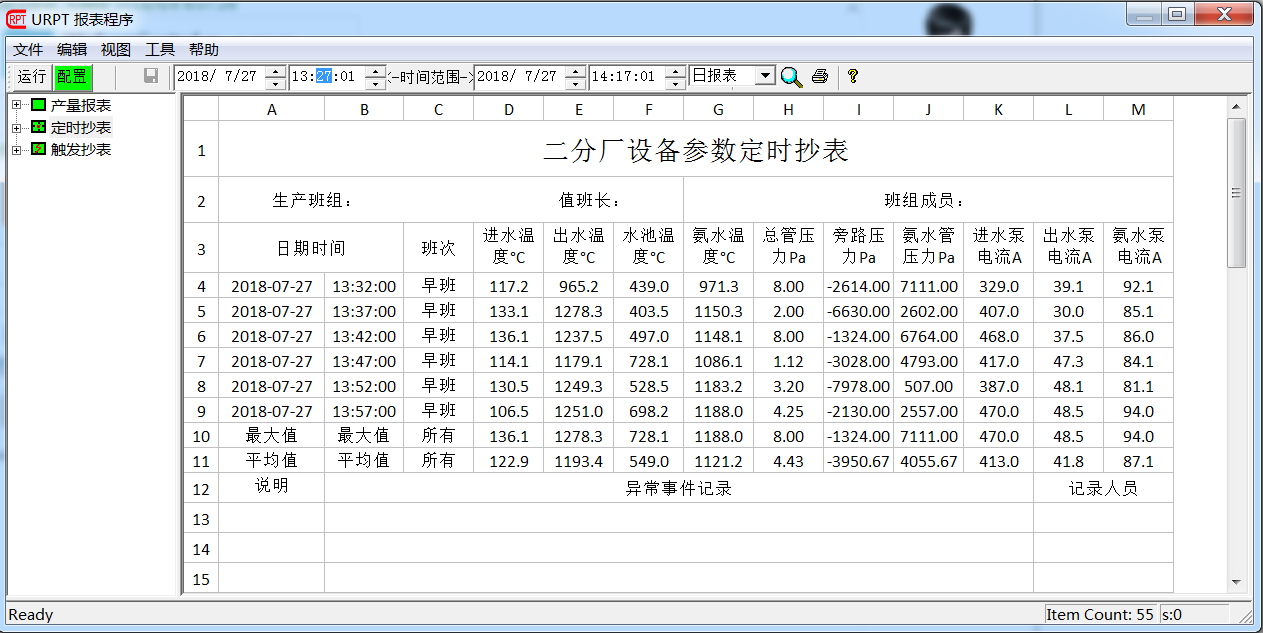Open the 工具 menu
1263x633 pixels.
(160, 49)
